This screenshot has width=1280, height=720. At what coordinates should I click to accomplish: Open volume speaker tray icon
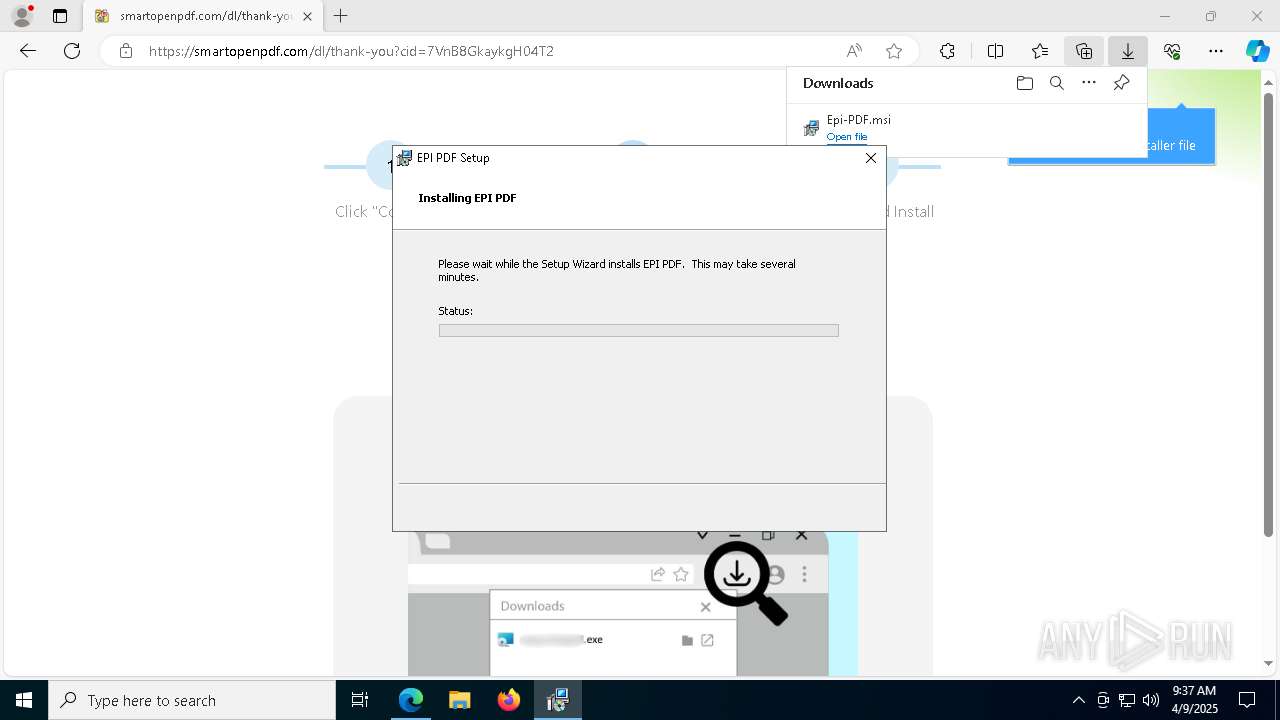click(1151, 700)
